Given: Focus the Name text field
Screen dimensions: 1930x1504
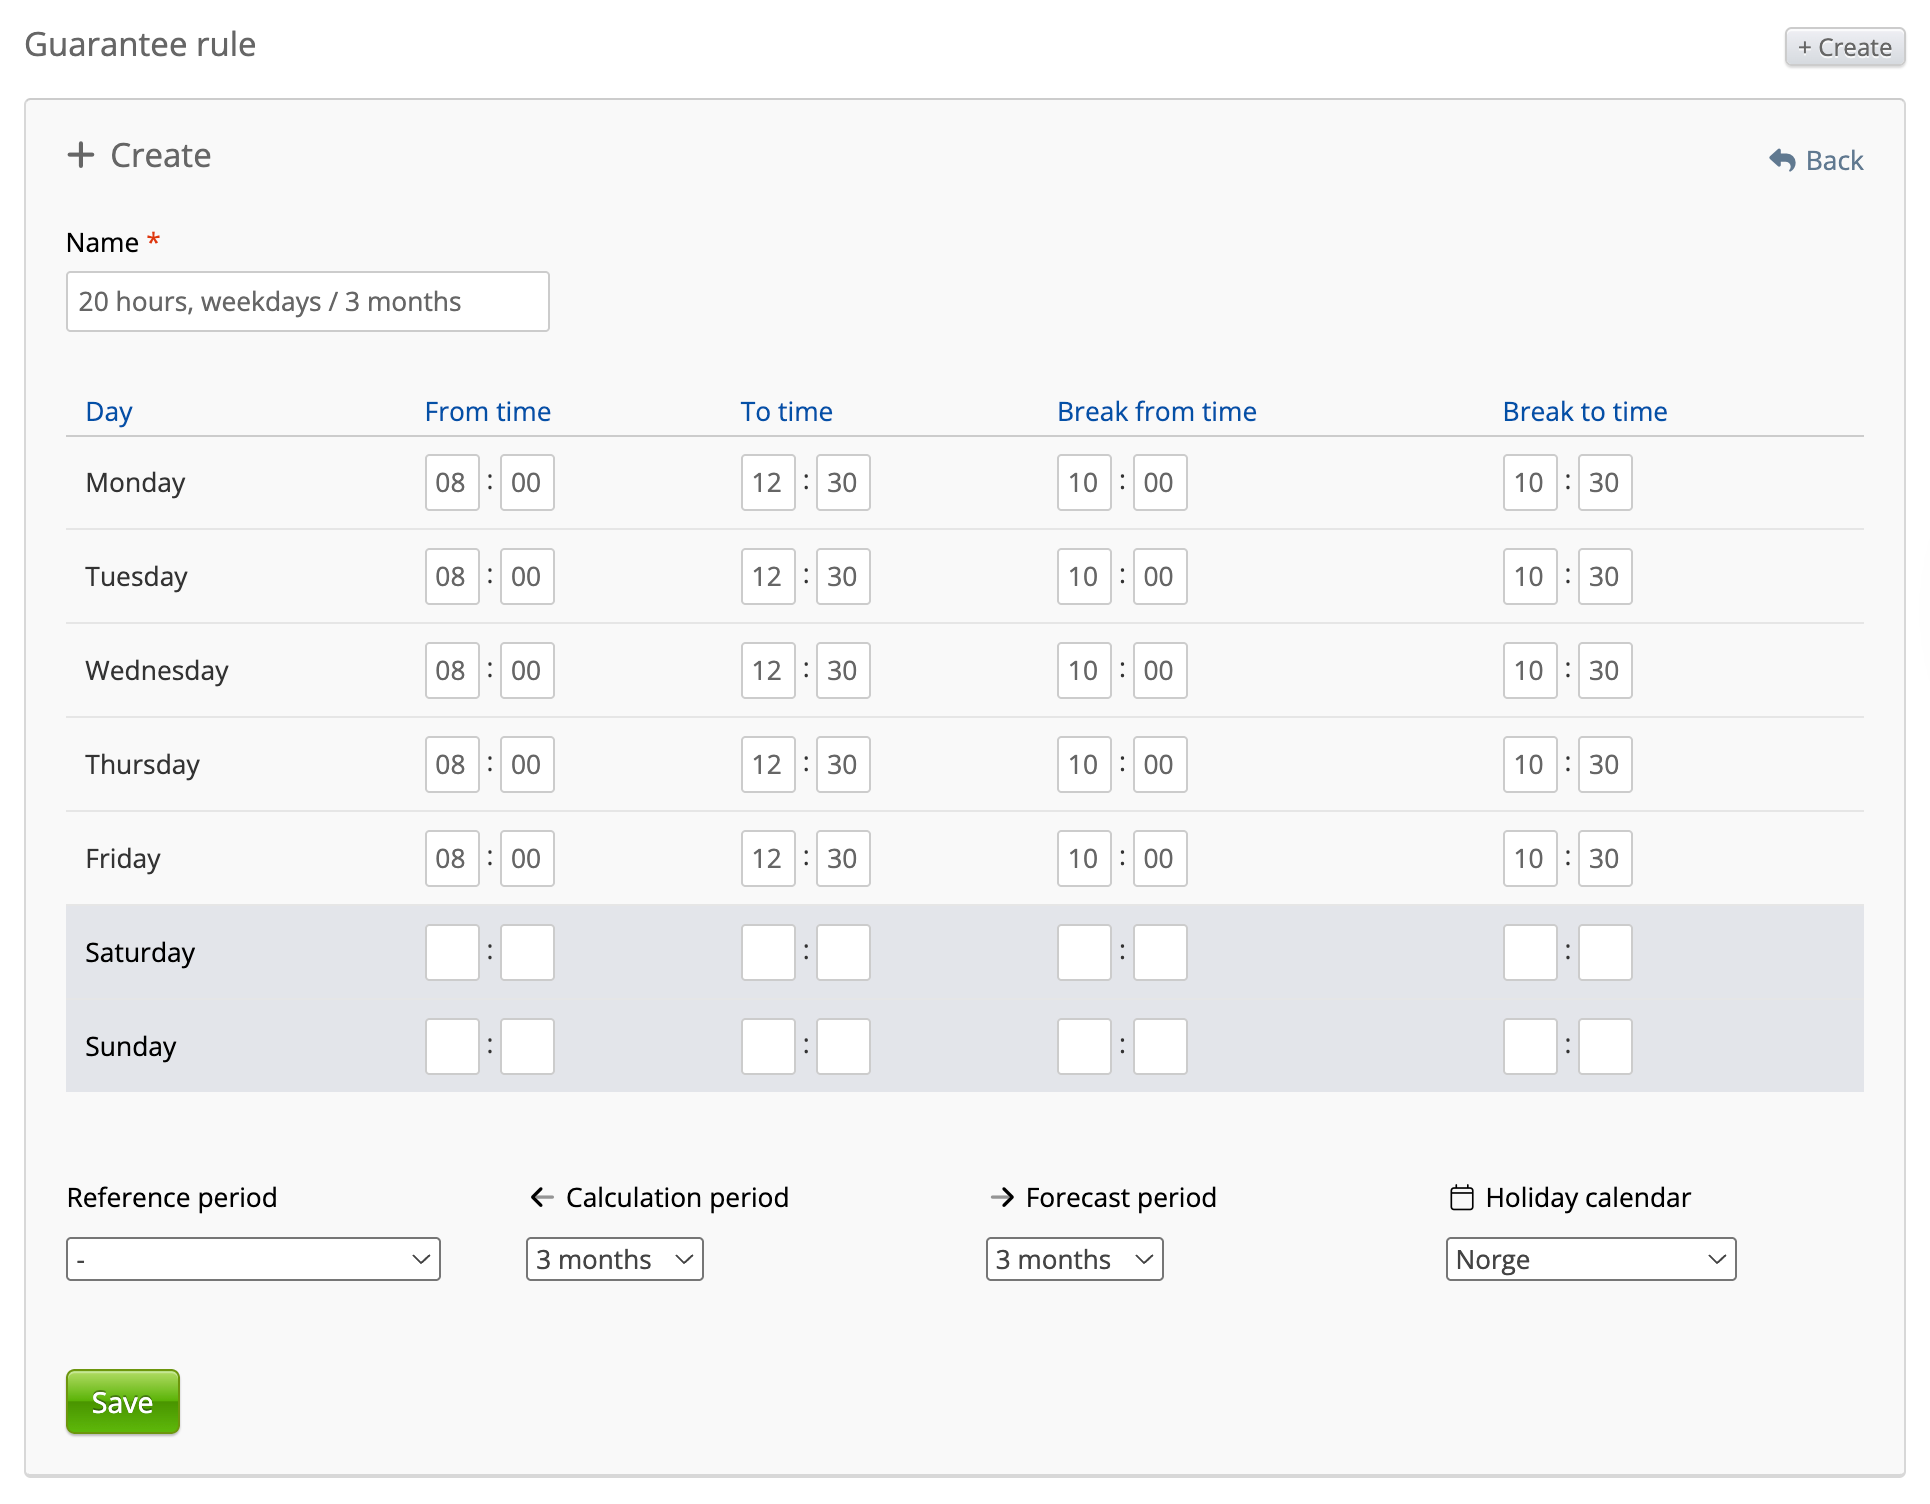Looking at the screenshot, I should 307,301.
